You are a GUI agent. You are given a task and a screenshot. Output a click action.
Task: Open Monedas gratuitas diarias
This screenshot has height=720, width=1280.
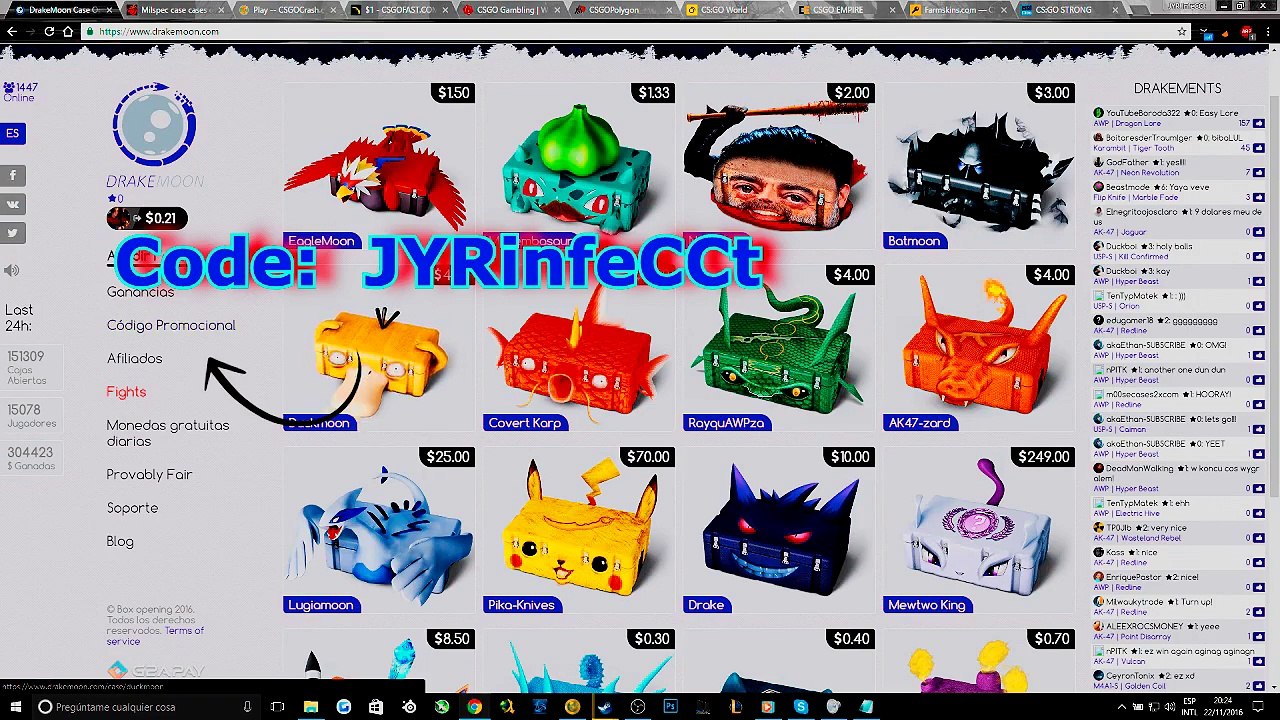click(168, 433)
